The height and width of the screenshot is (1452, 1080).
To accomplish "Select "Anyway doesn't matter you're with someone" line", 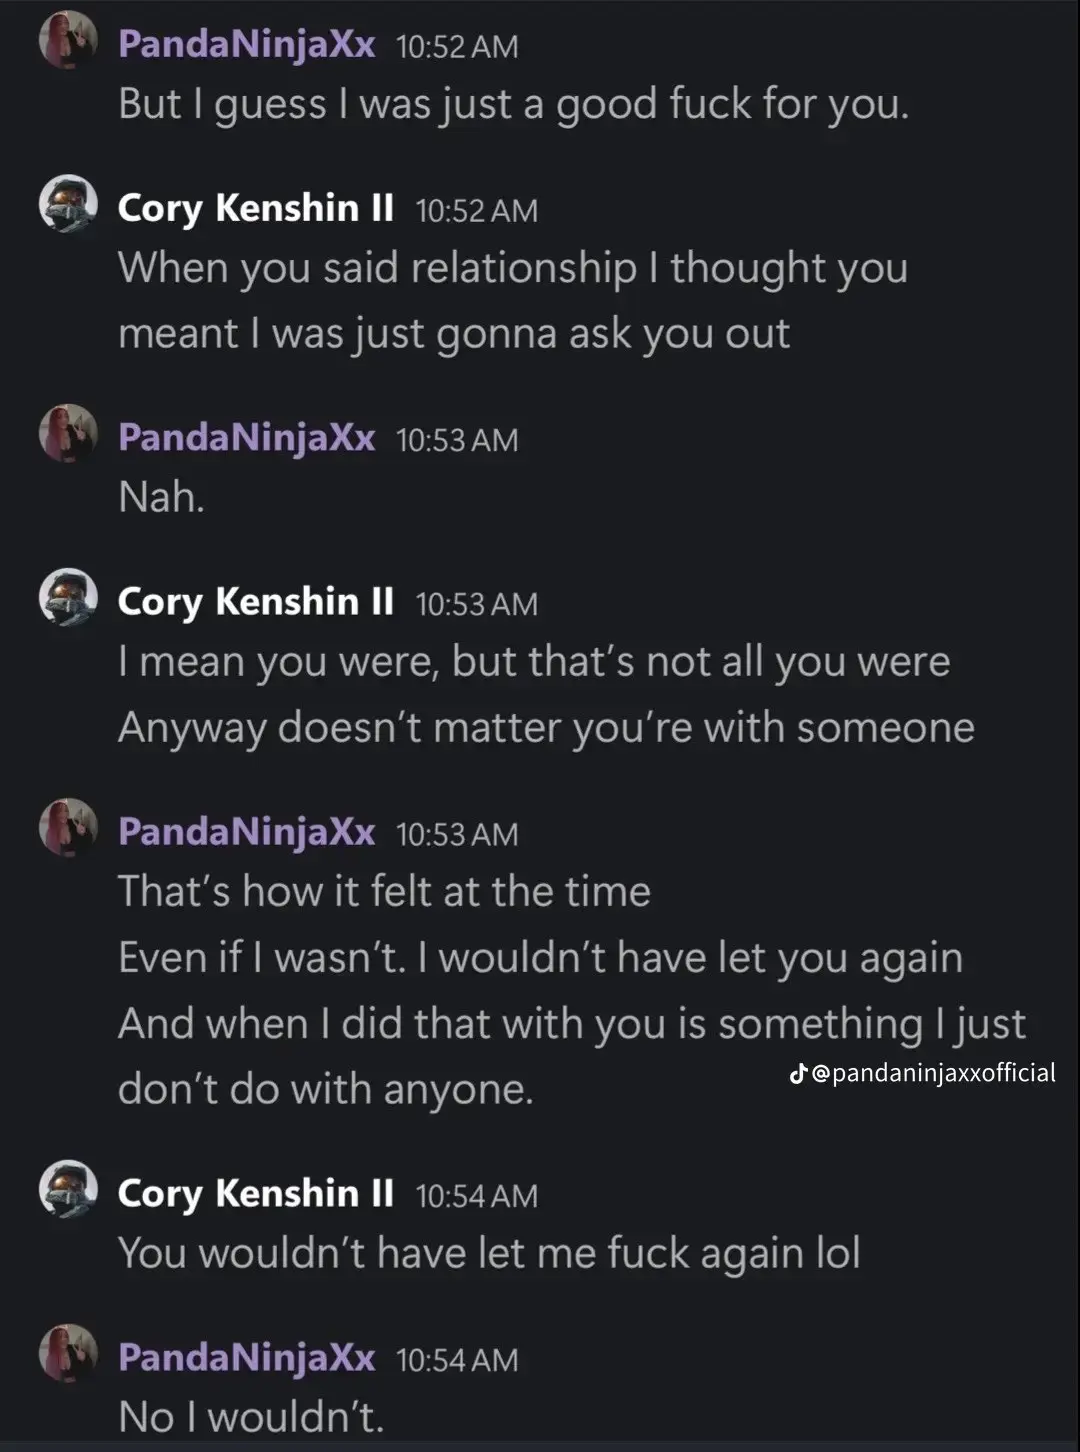I will 546,727.
